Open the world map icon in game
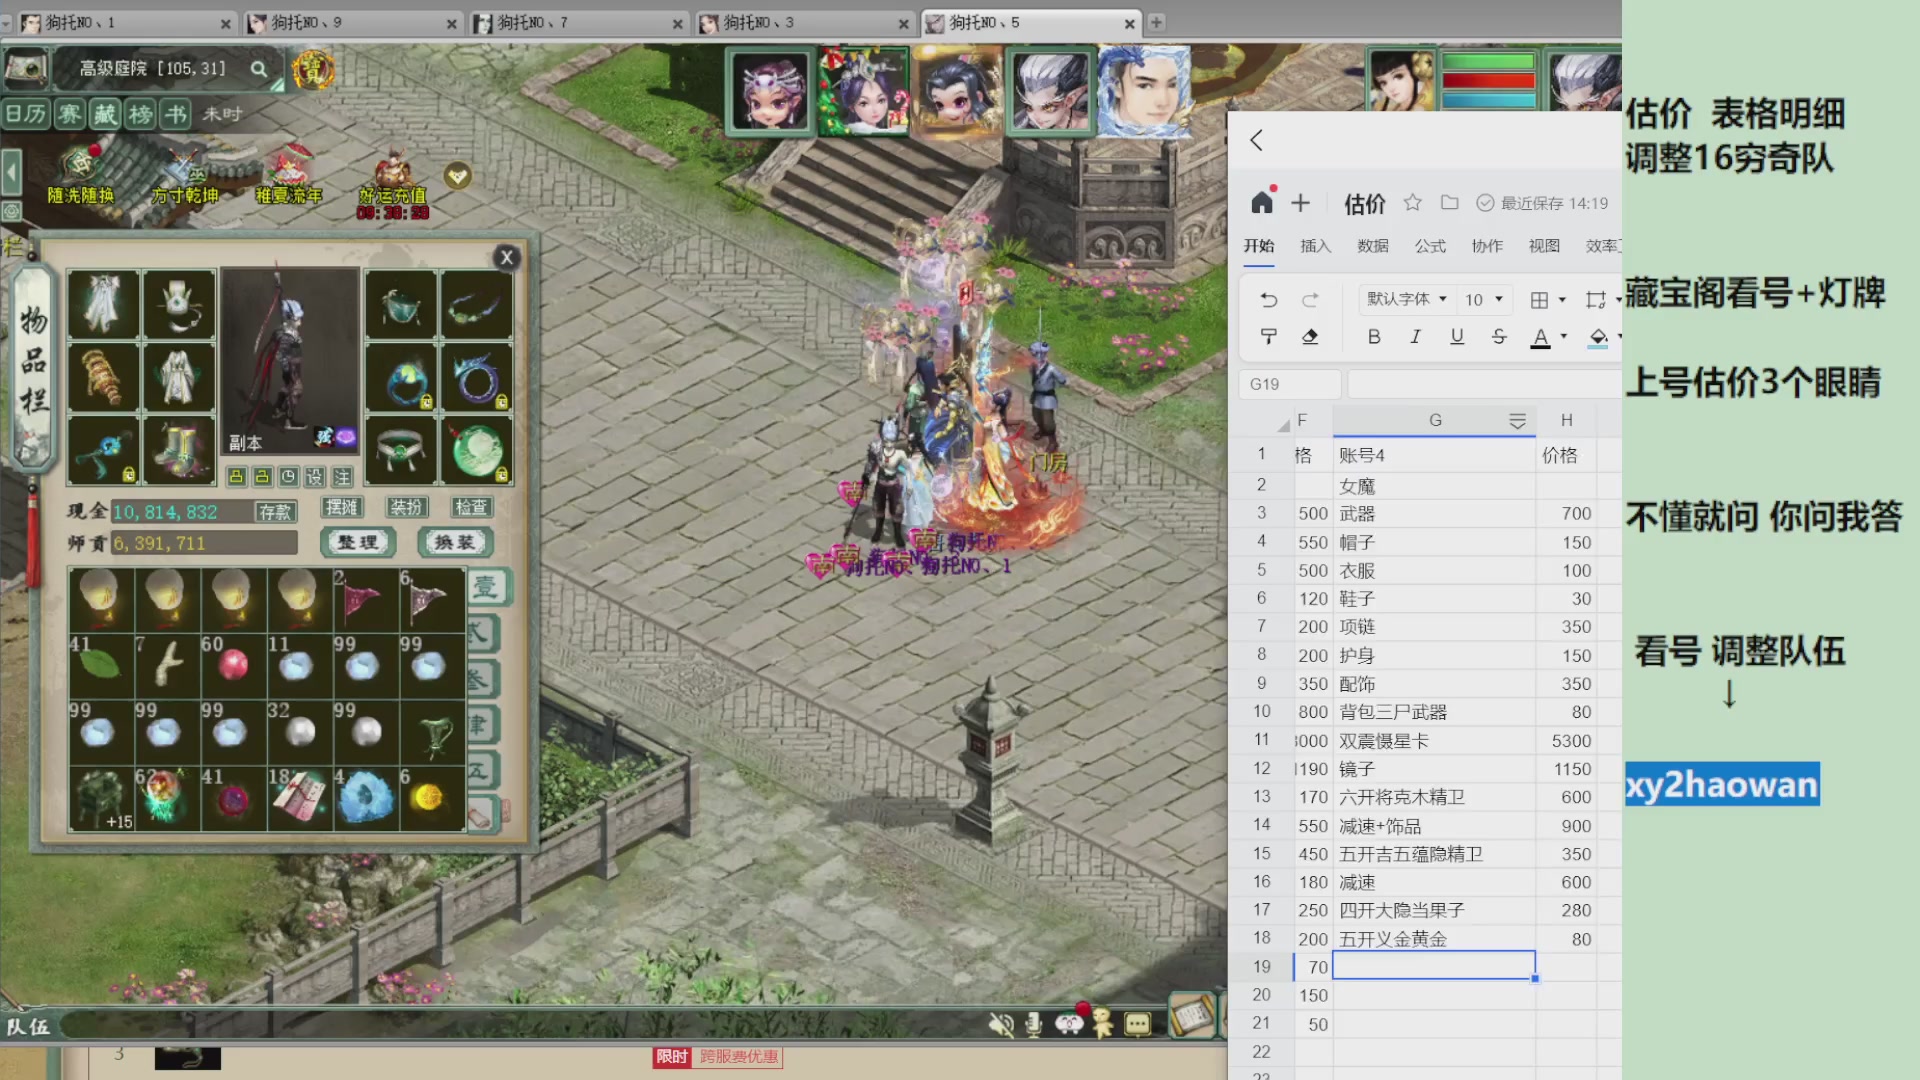This screenshot has width=1920, height=1080. 26,68
